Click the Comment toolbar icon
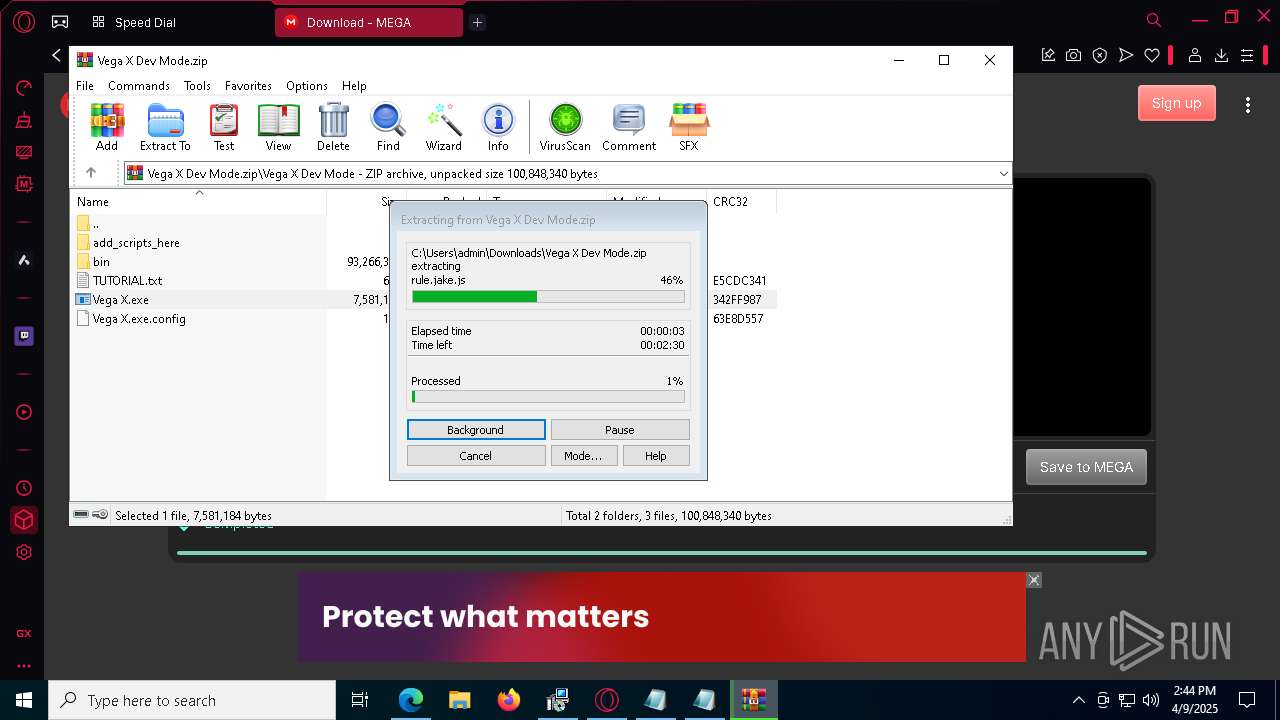Viewport: 1280px width, 720px height. click(x=629, y=127)
